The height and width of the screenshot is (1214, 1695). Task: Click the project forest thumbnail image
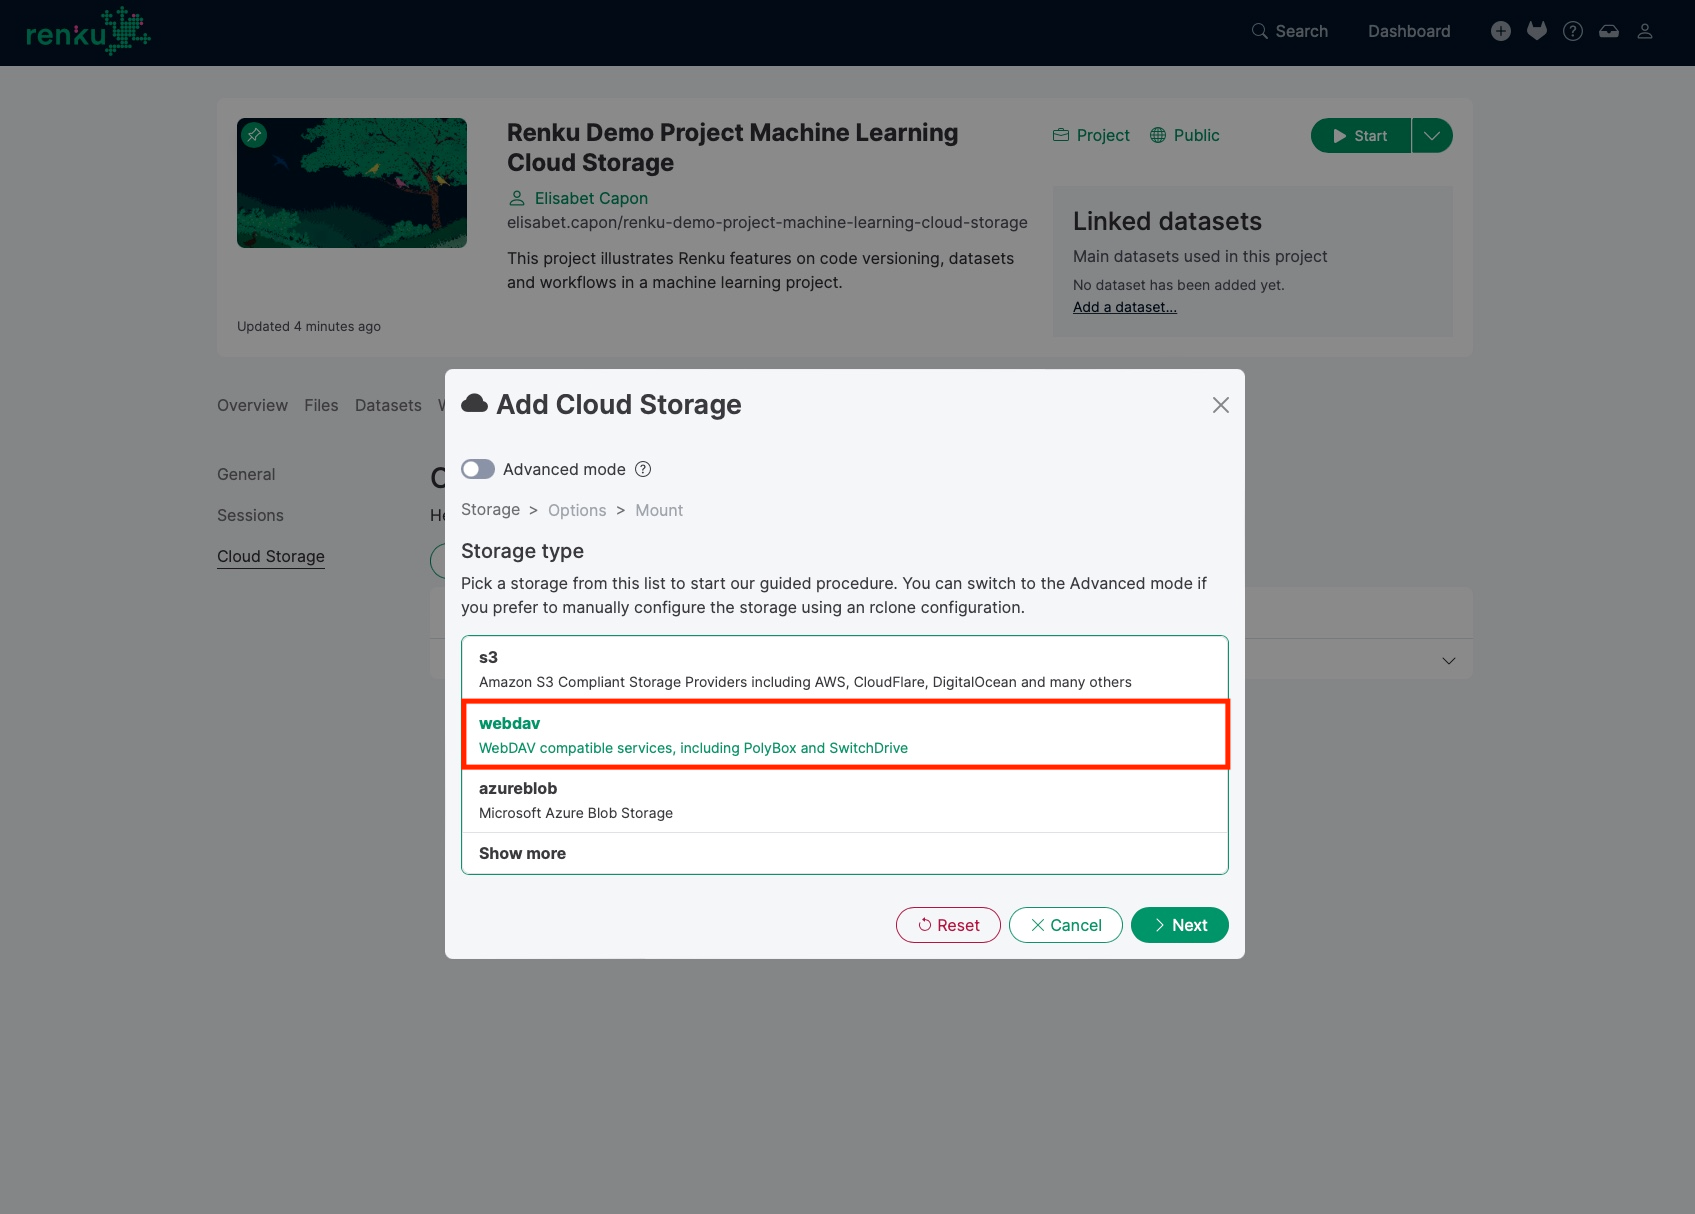click(x=352, y=183)
